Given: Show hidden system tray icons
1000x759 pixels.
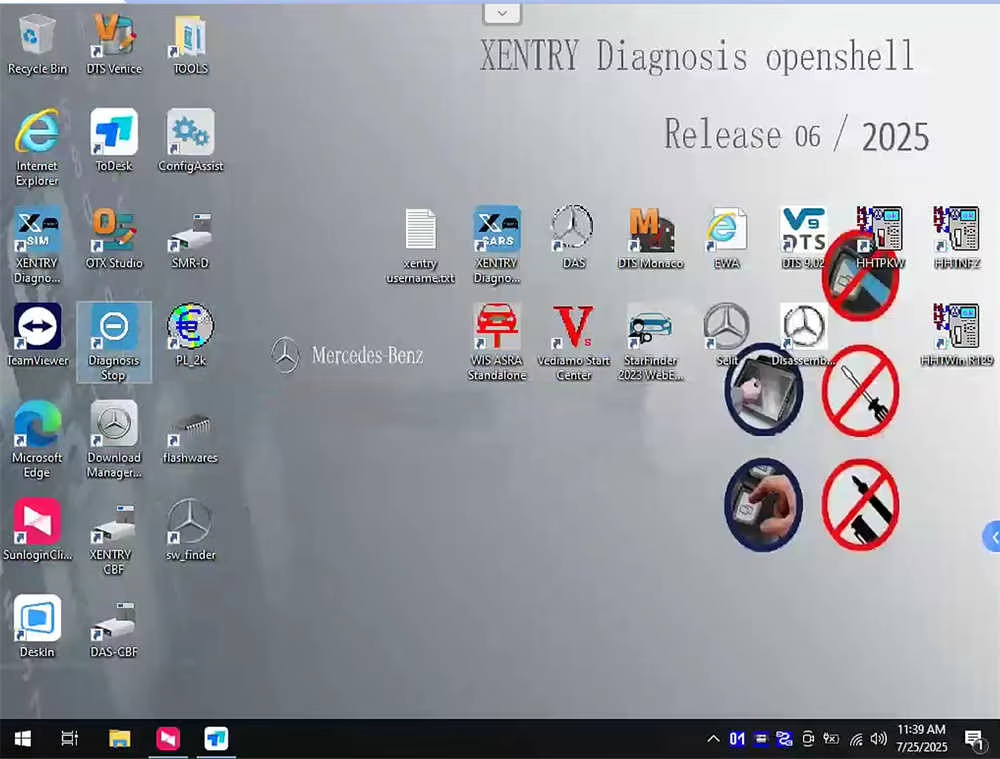Looking at the screenshot, I should coord(712,739).
